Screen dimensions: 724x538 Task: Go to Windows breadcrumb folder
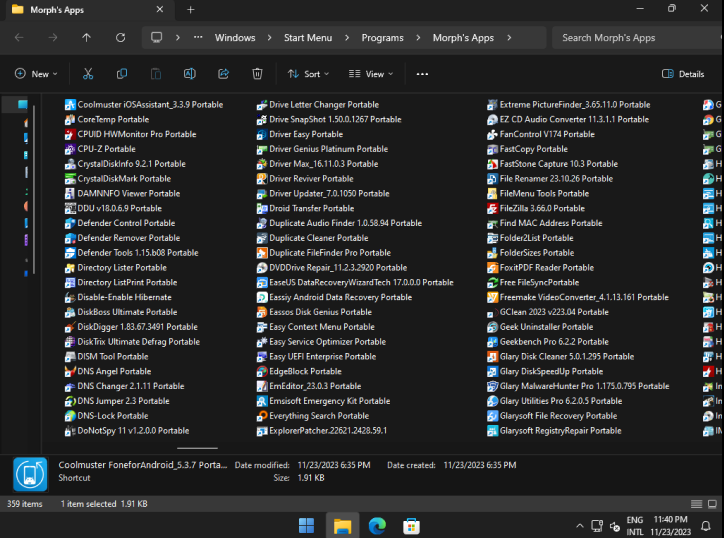(235, 37)
